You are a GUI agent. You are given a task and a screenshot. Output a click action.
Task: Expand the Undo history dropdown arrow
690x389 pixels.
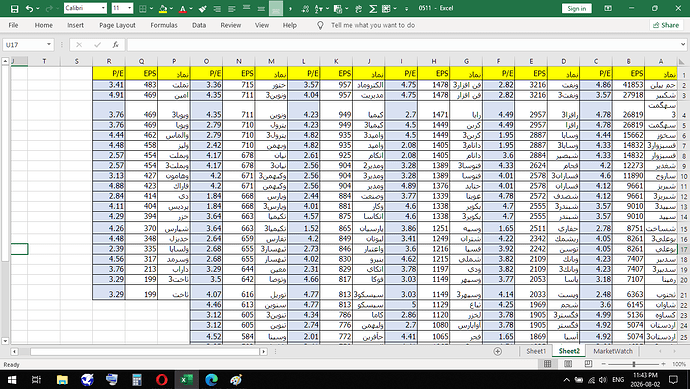coord(37,8)
